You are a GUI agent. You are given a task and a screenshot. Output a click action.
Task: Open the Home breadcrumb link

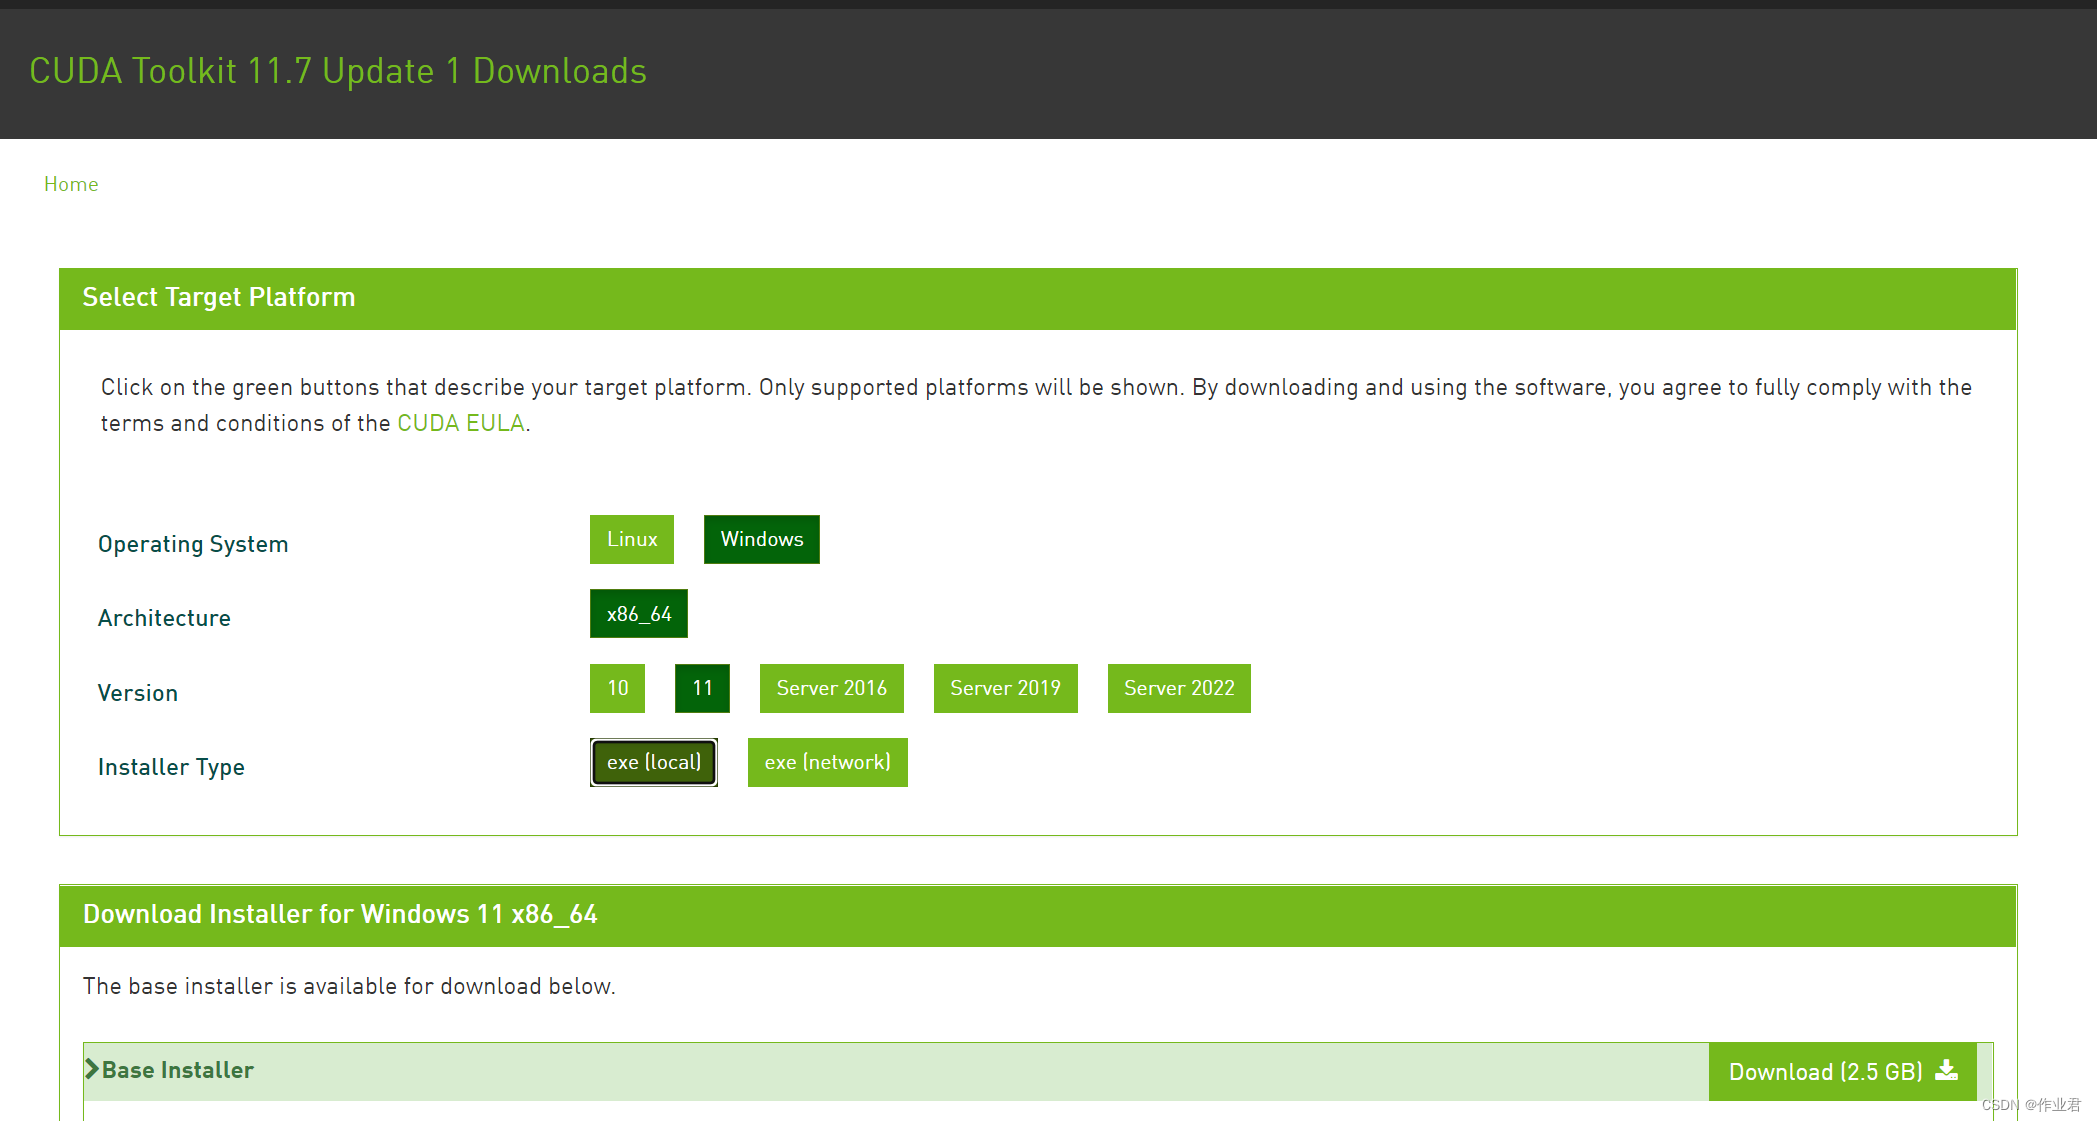pyautogui.click(x=71, y=184)
